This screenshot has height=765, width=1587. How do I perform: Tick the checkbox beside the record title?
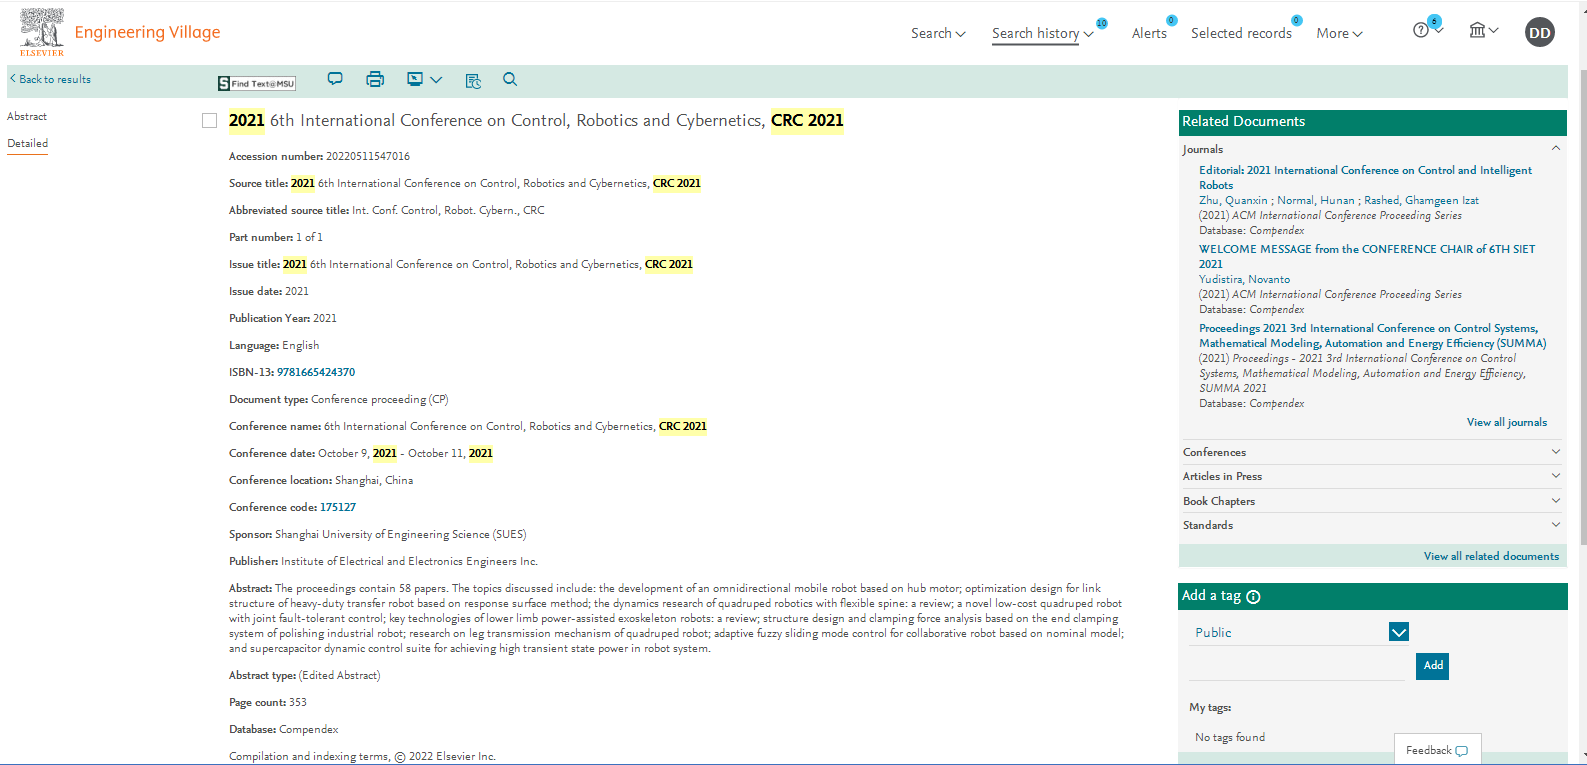pyautogui.click(x=209, y=121)
